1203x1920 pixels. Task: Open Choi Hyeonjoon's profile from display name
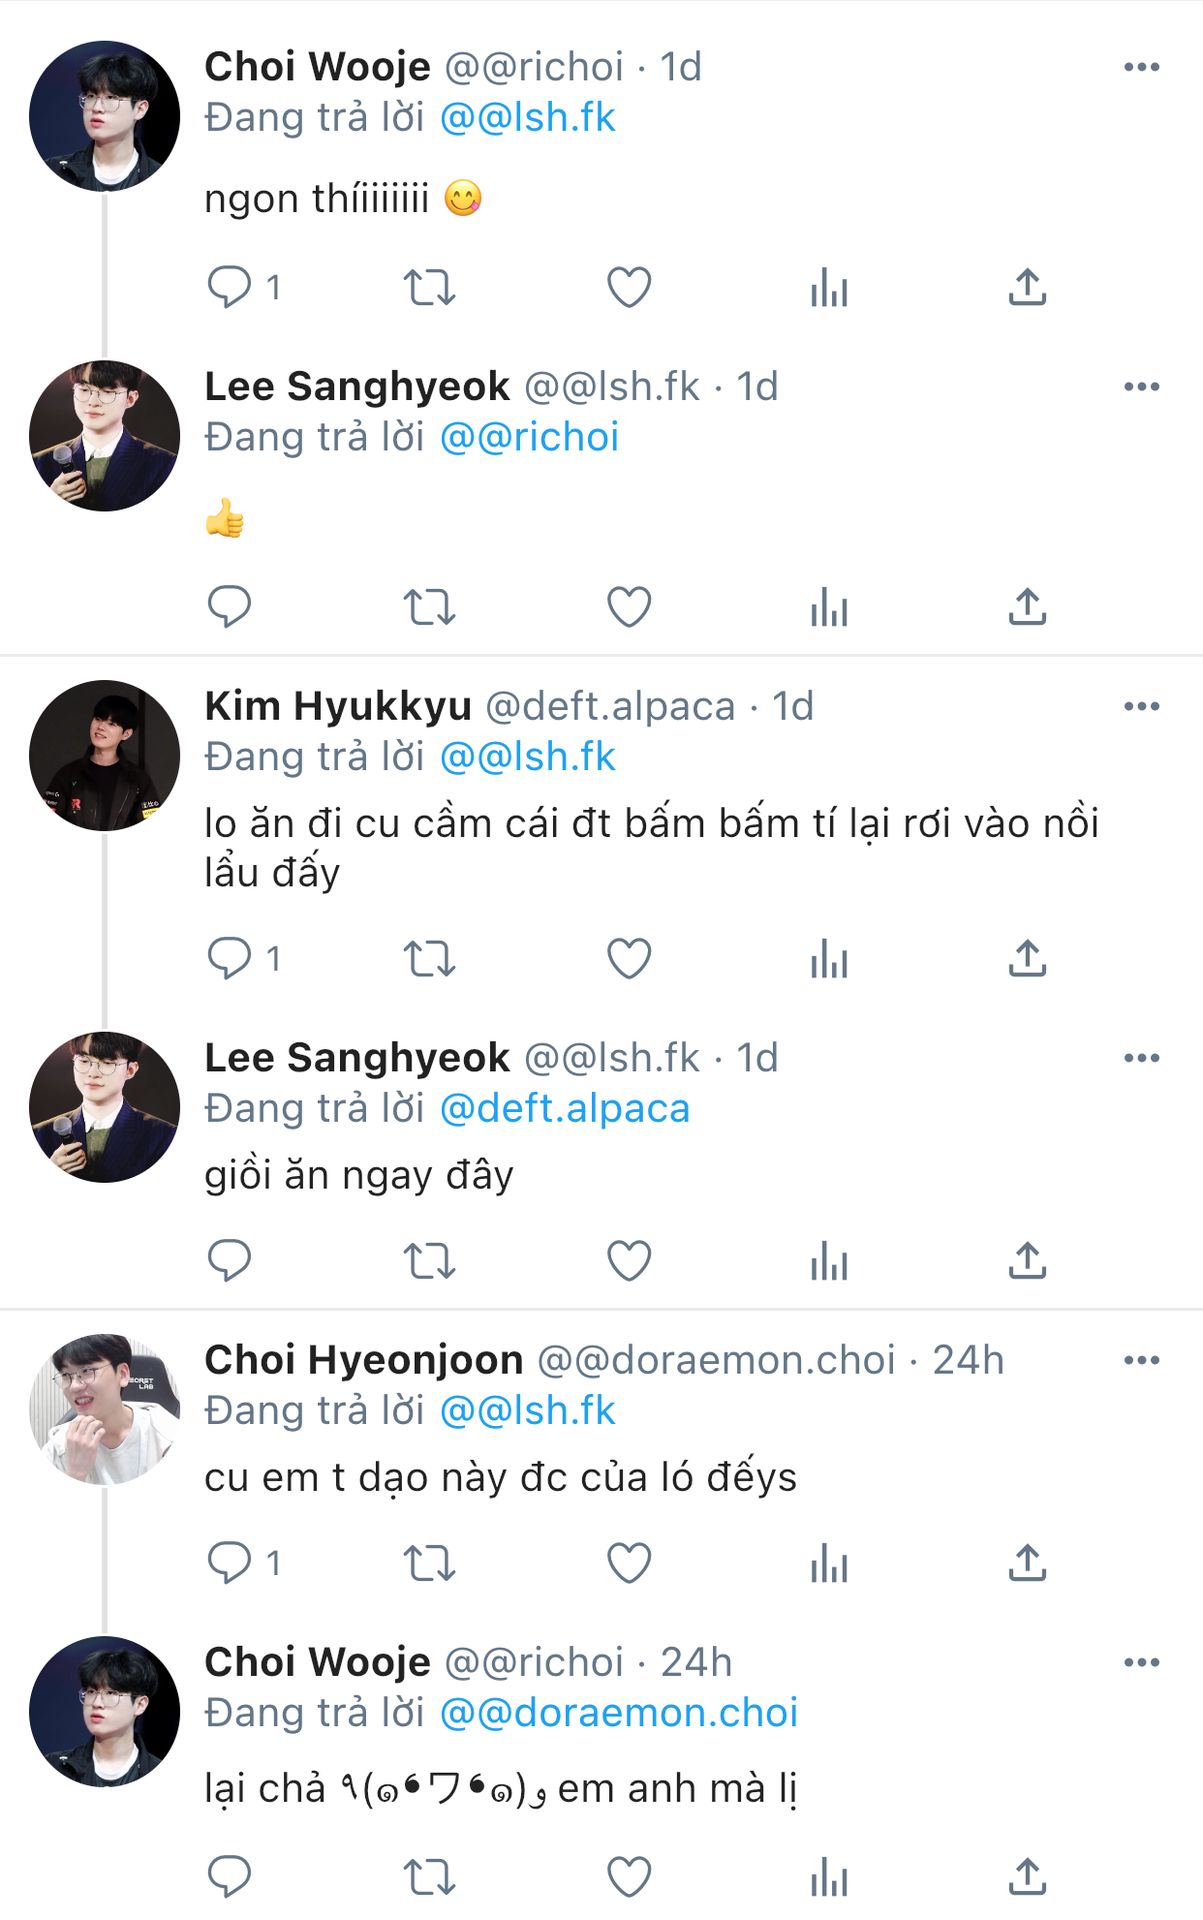coord(364,1361)
